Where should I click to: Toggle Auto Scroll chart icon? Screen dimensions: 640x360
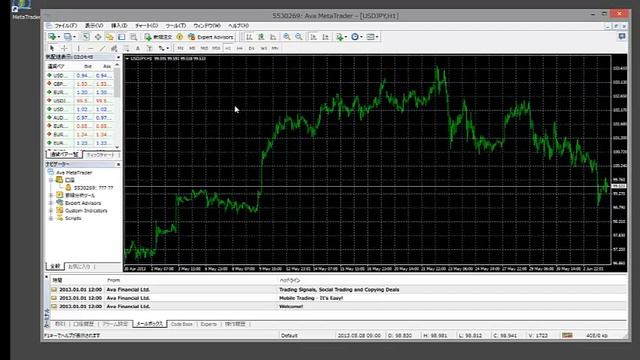click(x=313, y=37)
